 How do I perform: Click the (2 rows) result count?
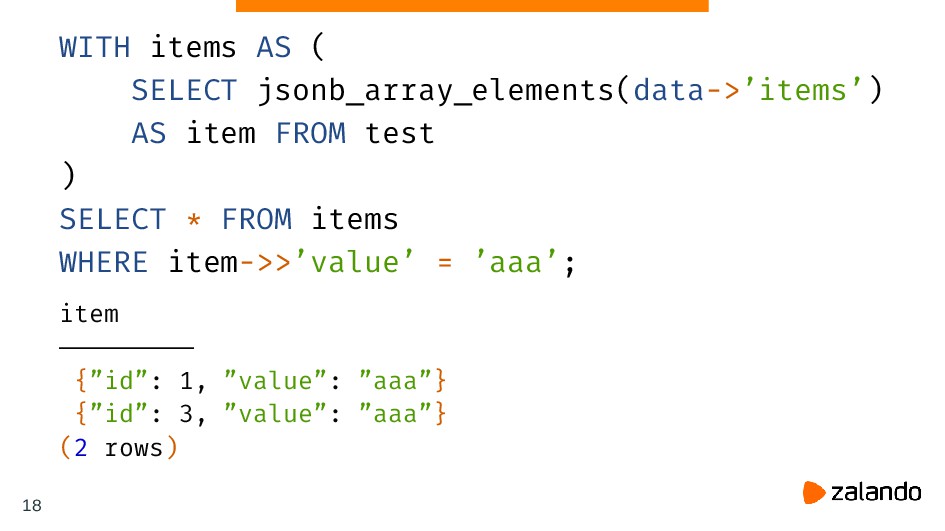click(x=119, y=448)
